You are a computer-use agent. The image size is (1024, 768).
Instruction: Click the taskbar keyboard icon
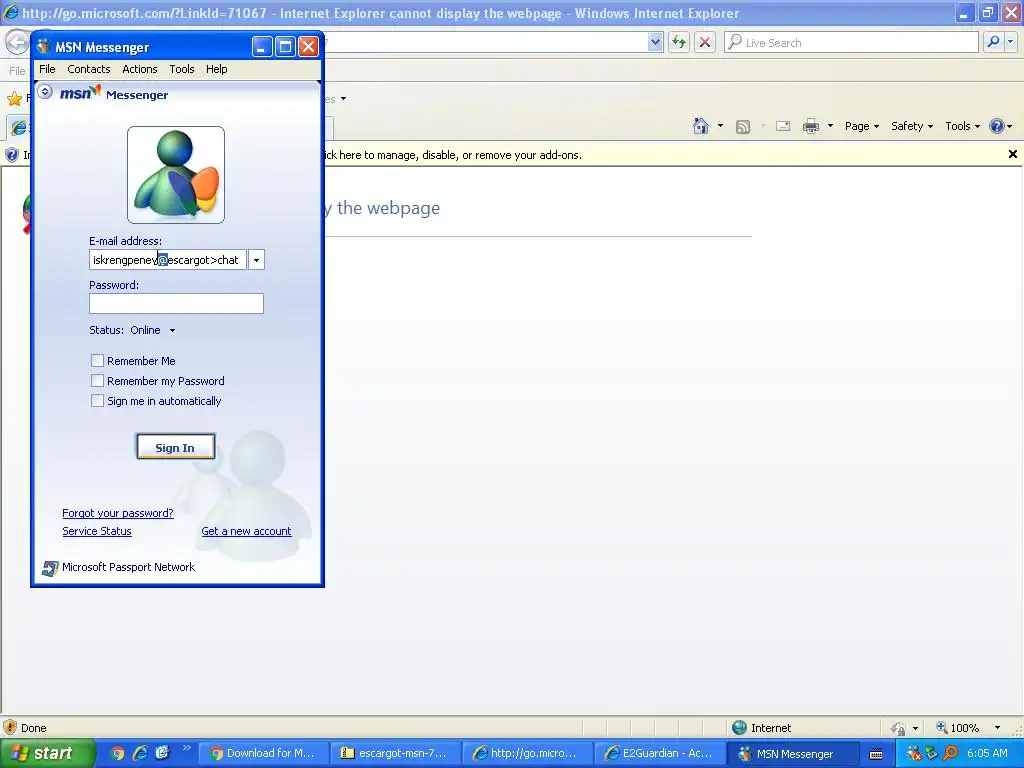click(x=876, y=754)
